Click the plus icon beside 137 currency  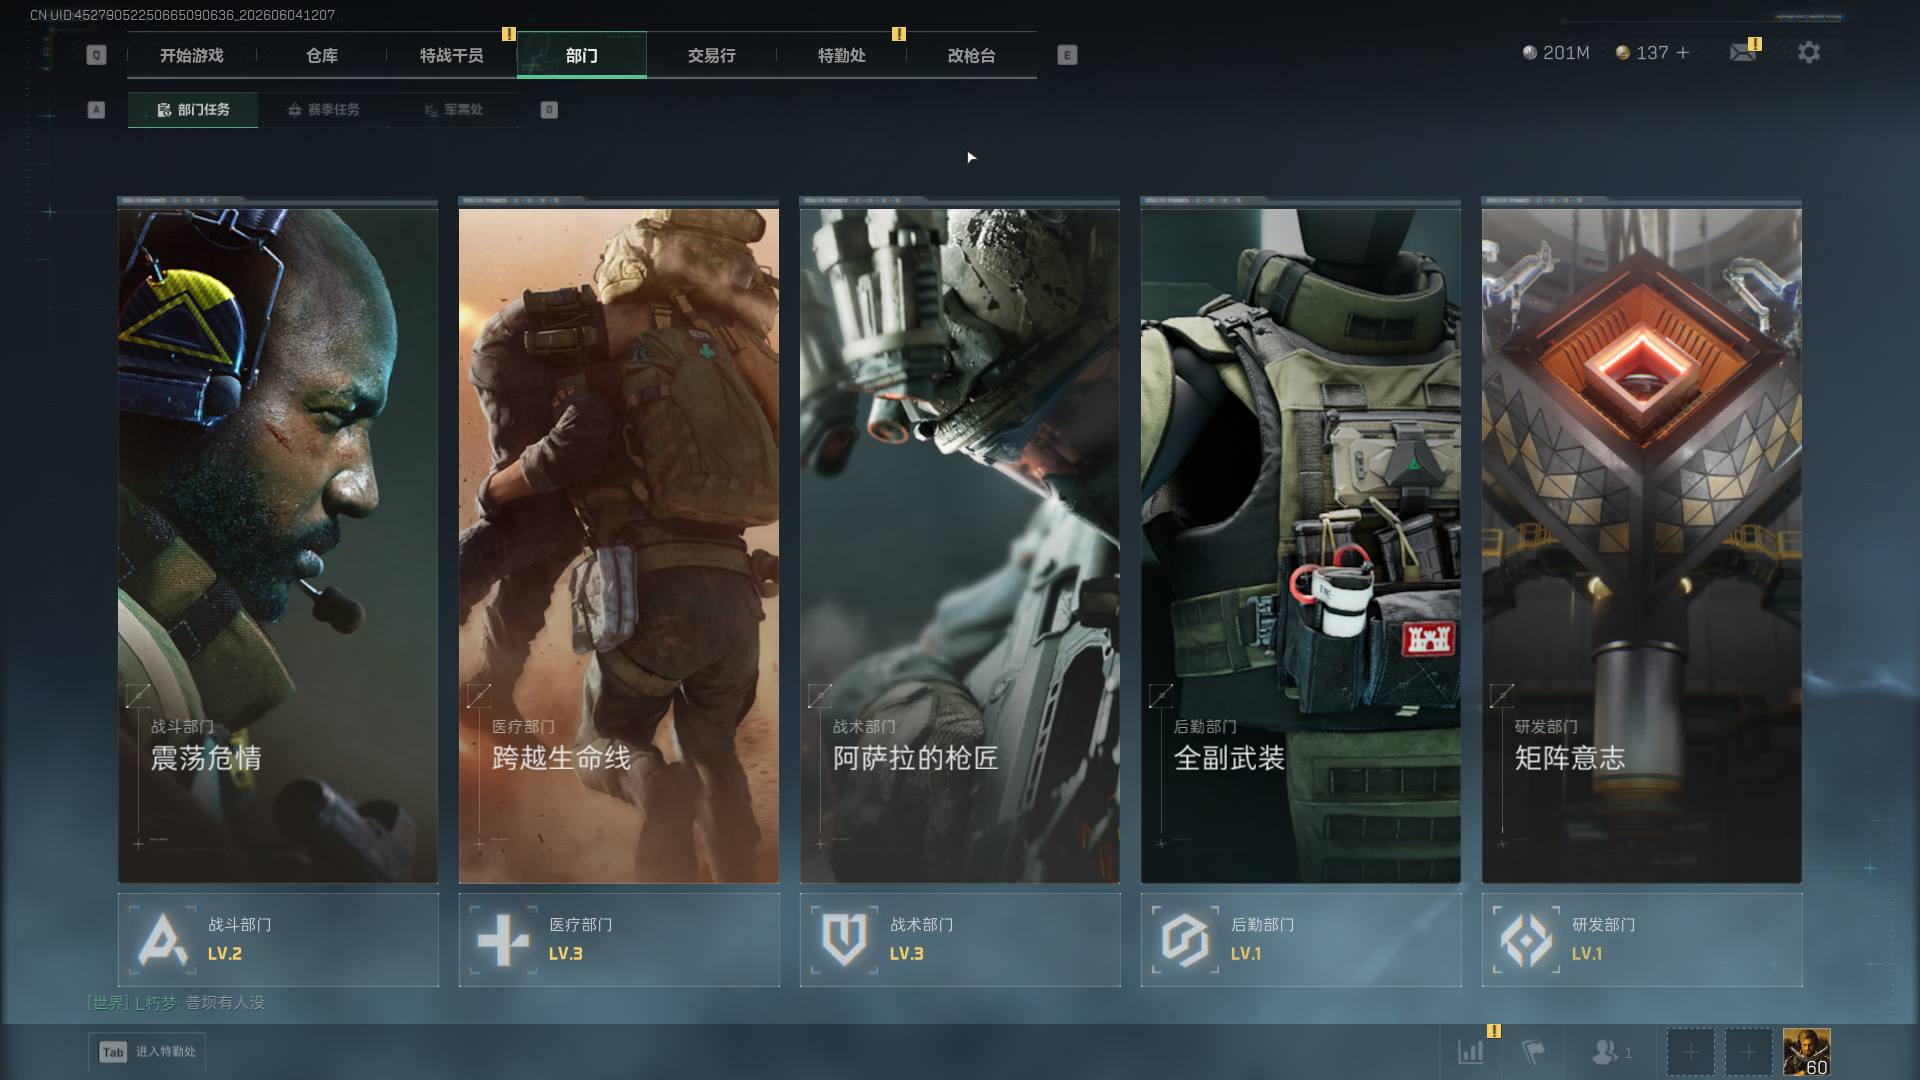pos(1683,52)
